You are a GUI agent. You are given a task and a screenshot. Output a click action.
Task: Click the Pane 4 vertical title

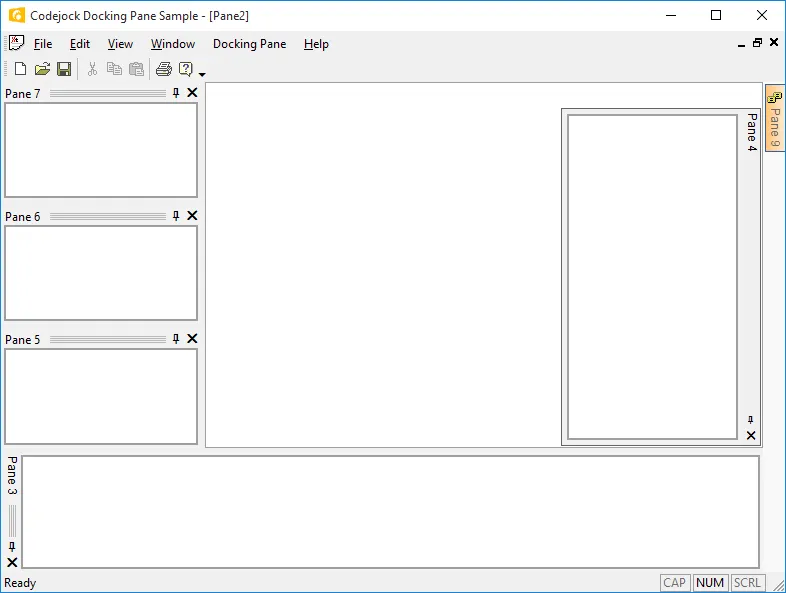tap(751, 132)
